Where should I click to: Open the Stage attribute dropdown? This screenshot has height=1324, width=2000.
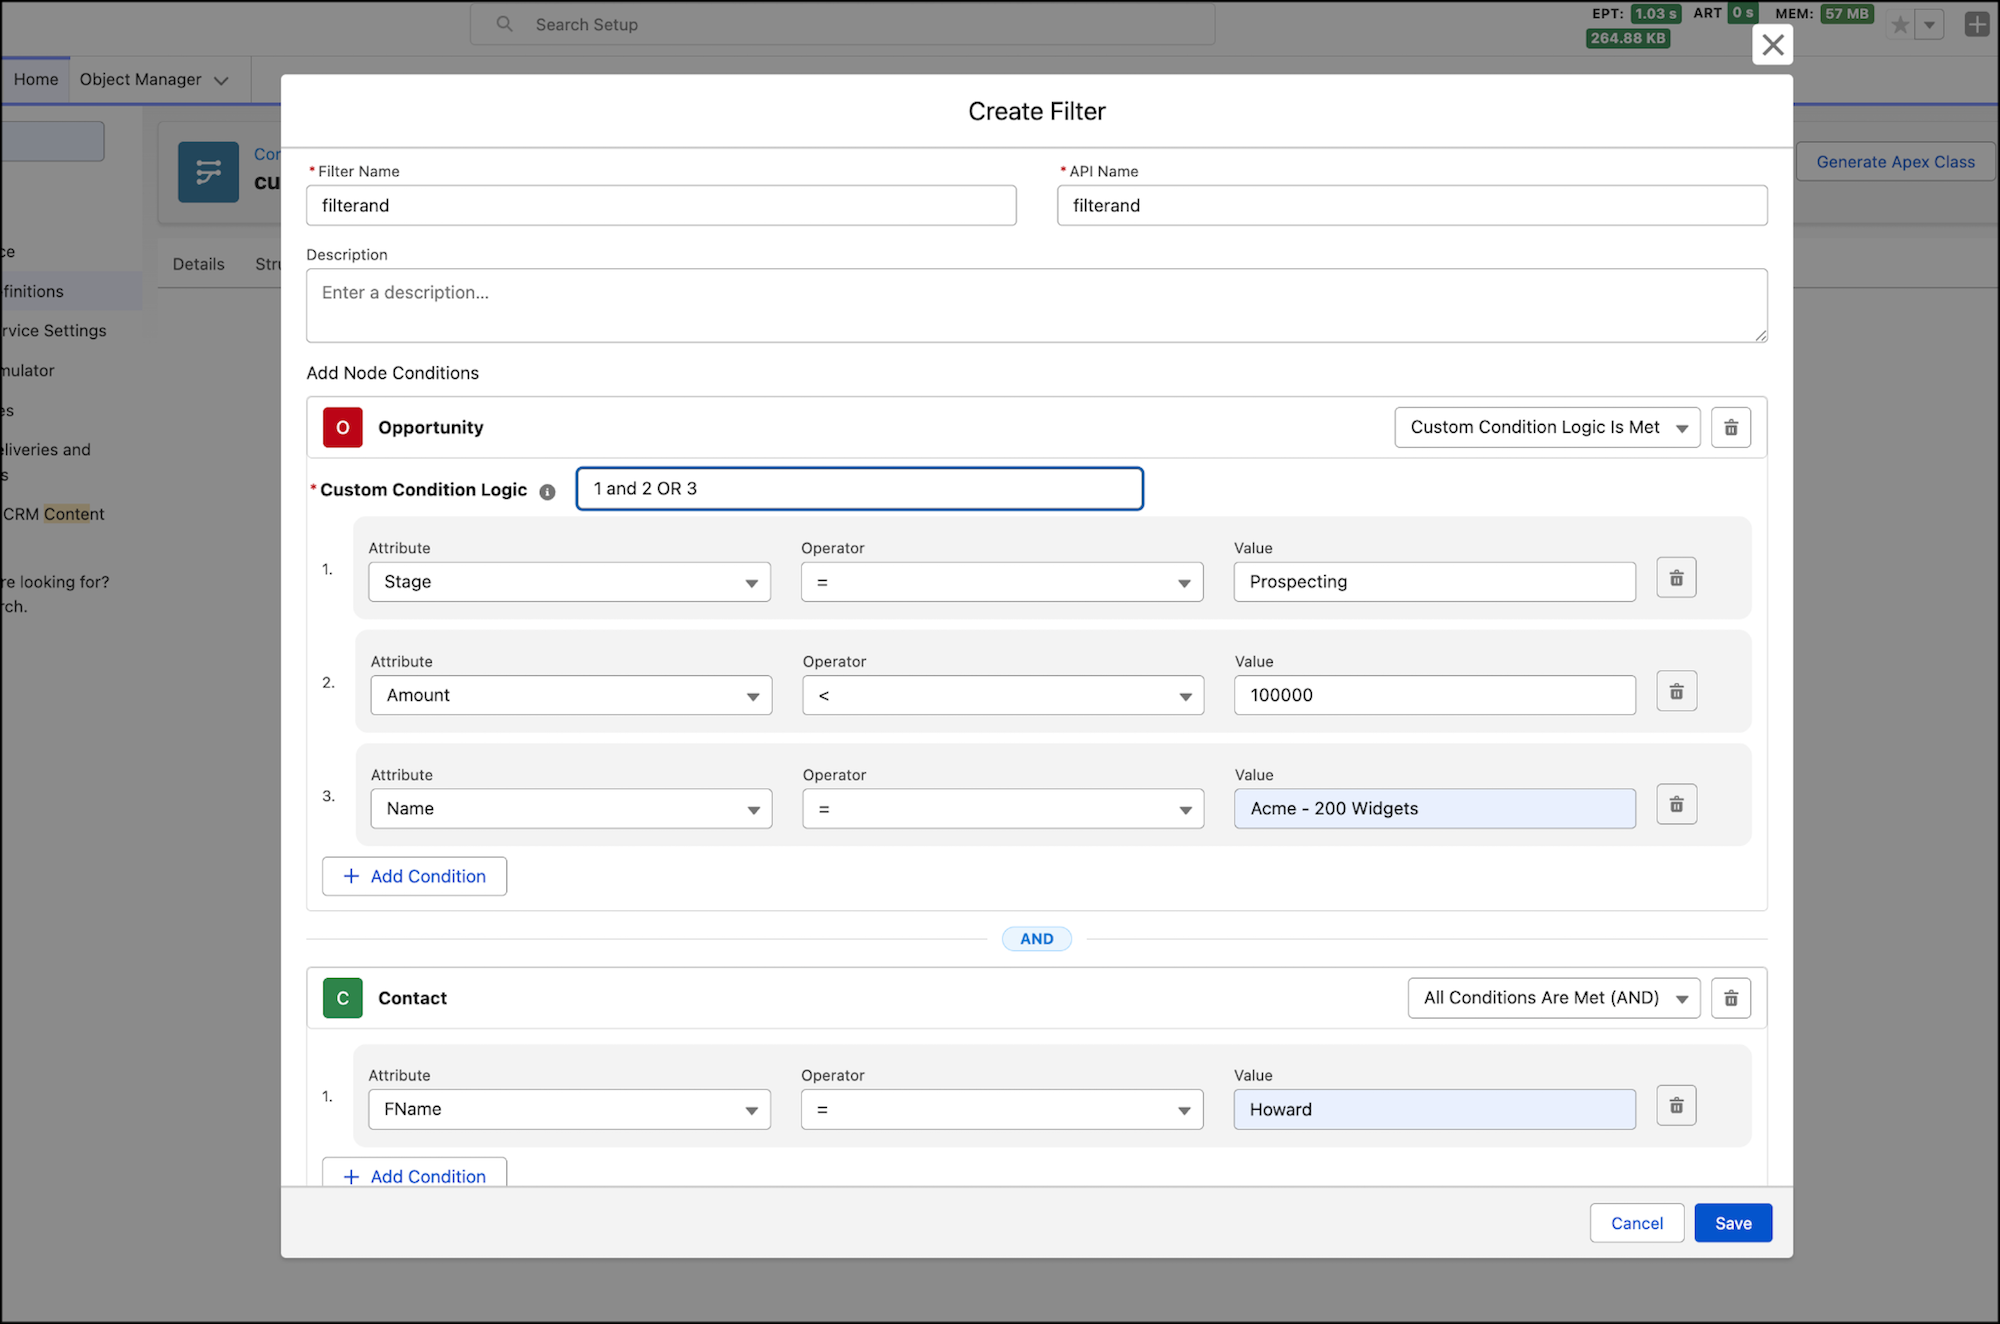pyautogui.click(x=569, y=582)
